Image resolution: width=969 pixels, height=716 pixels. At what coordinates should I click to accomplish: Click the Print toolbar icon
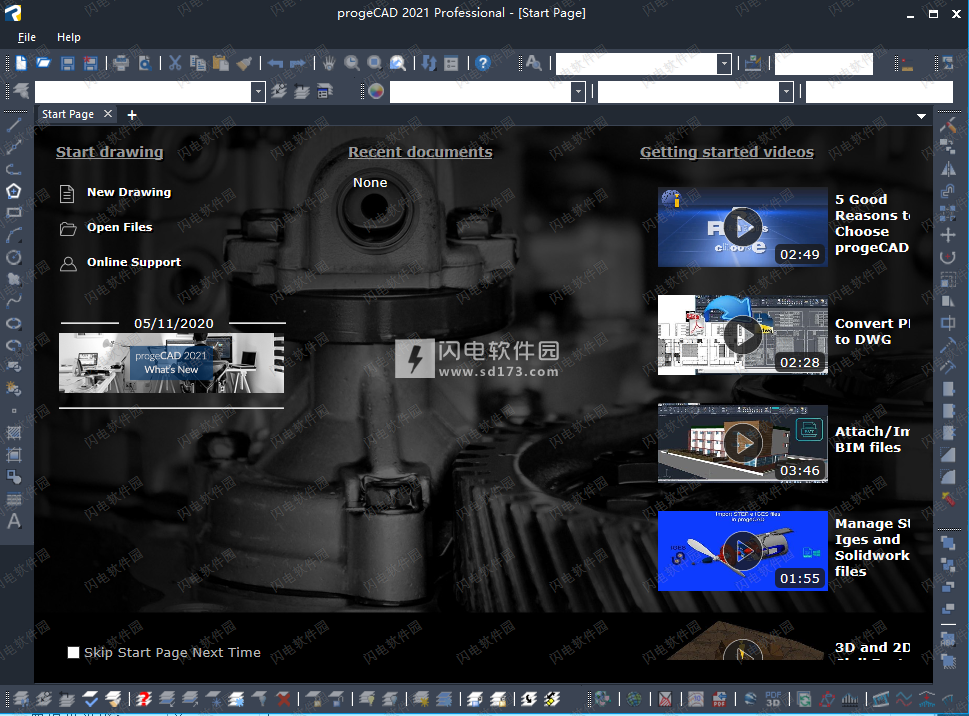click(x=121, y=63)
